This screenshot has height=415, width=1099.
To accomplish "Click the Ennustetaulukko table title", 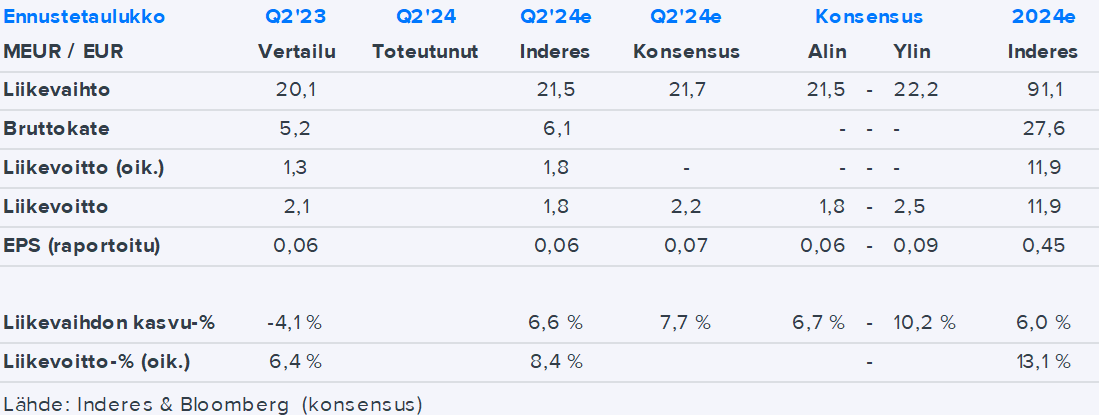I will pyautogui.click(x=84, y=17).
